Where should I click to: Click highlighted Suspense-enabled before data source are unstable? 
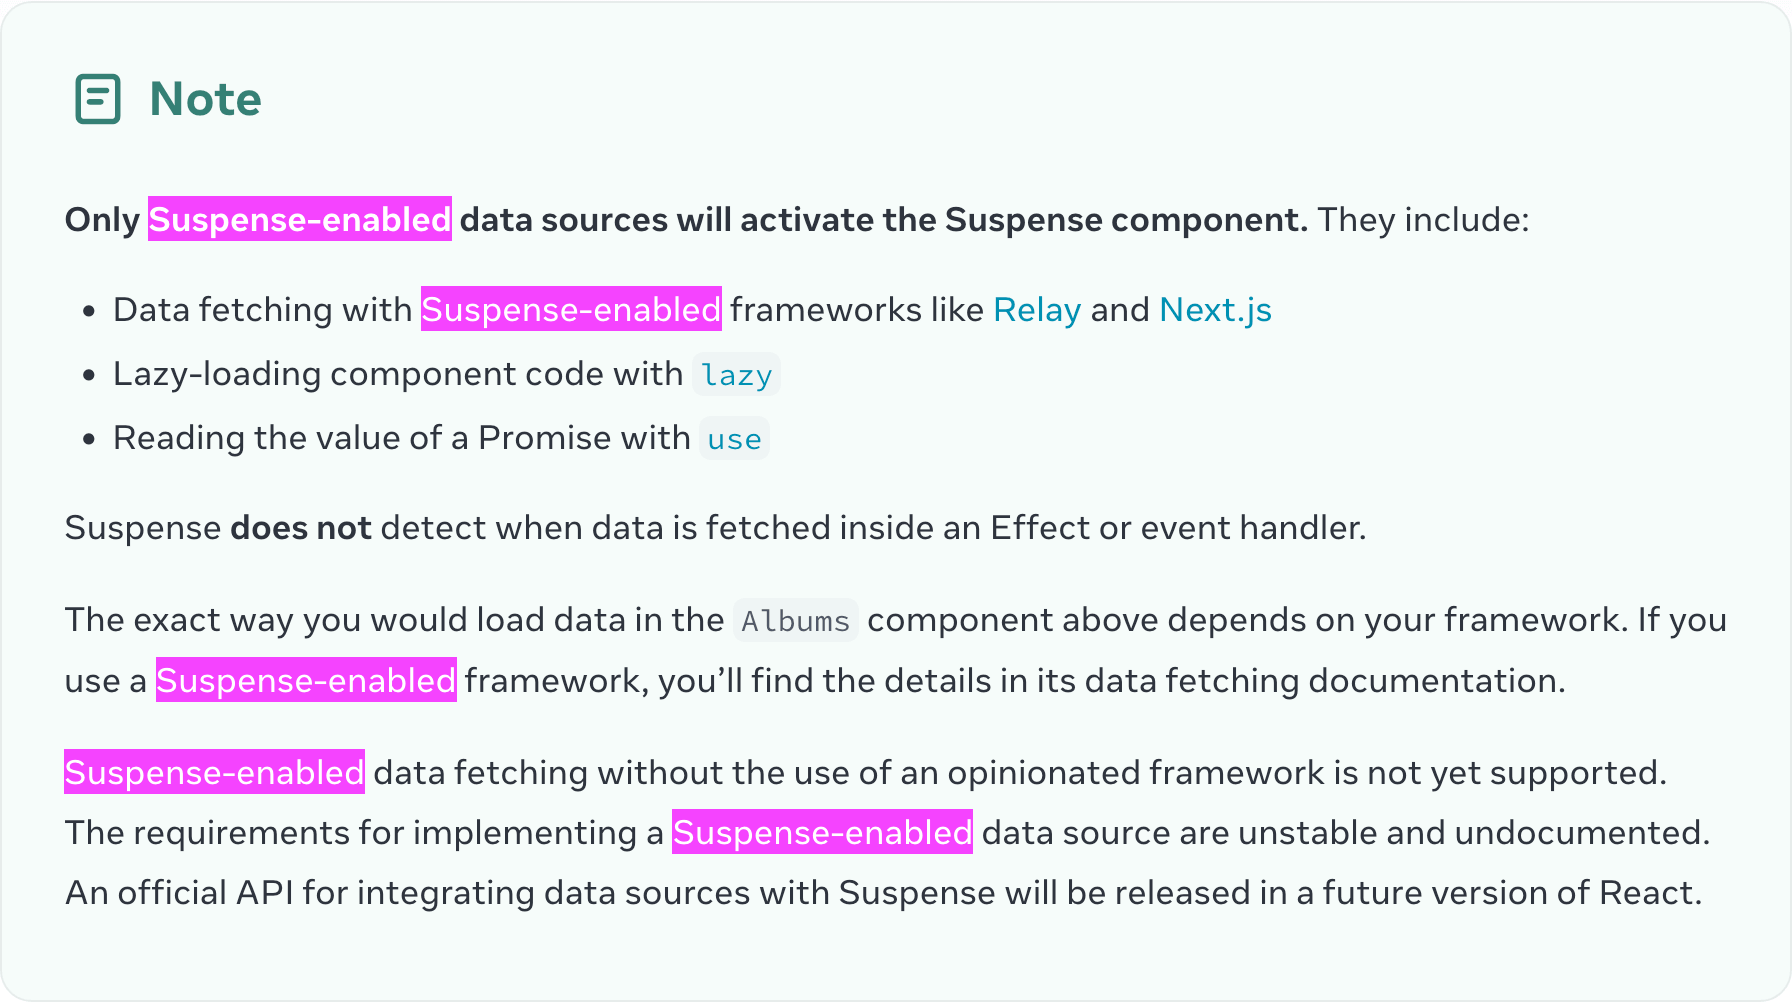(x=822, y=832)
